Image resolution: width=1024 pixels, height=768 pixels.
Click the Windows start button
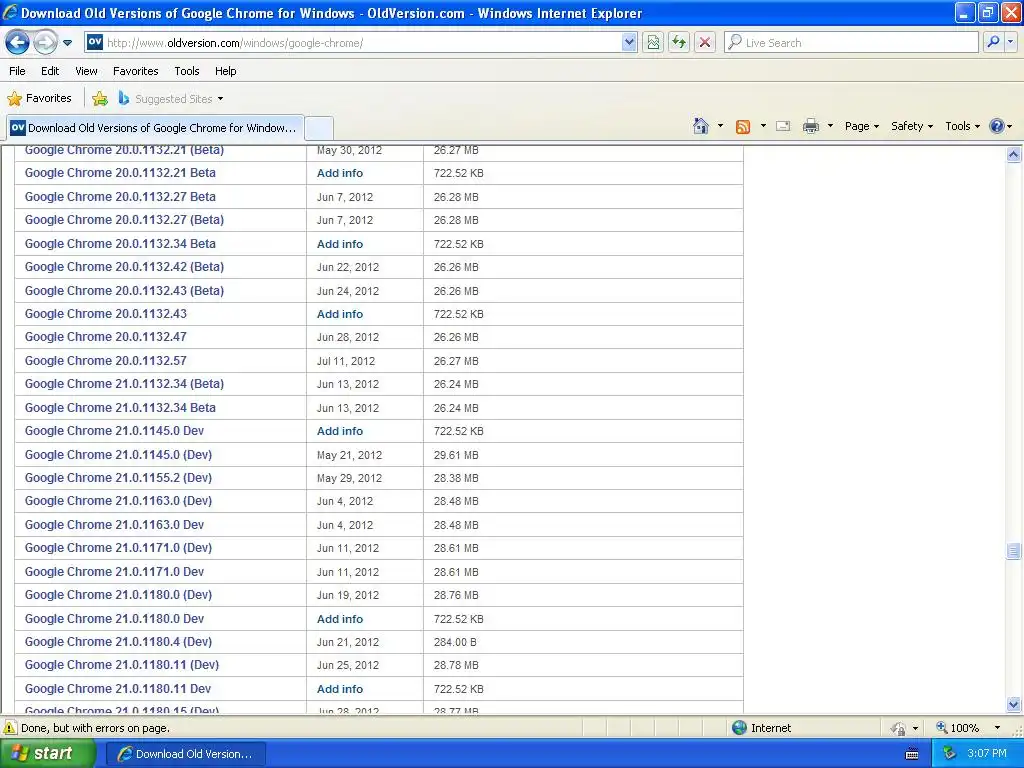point(48,754)
